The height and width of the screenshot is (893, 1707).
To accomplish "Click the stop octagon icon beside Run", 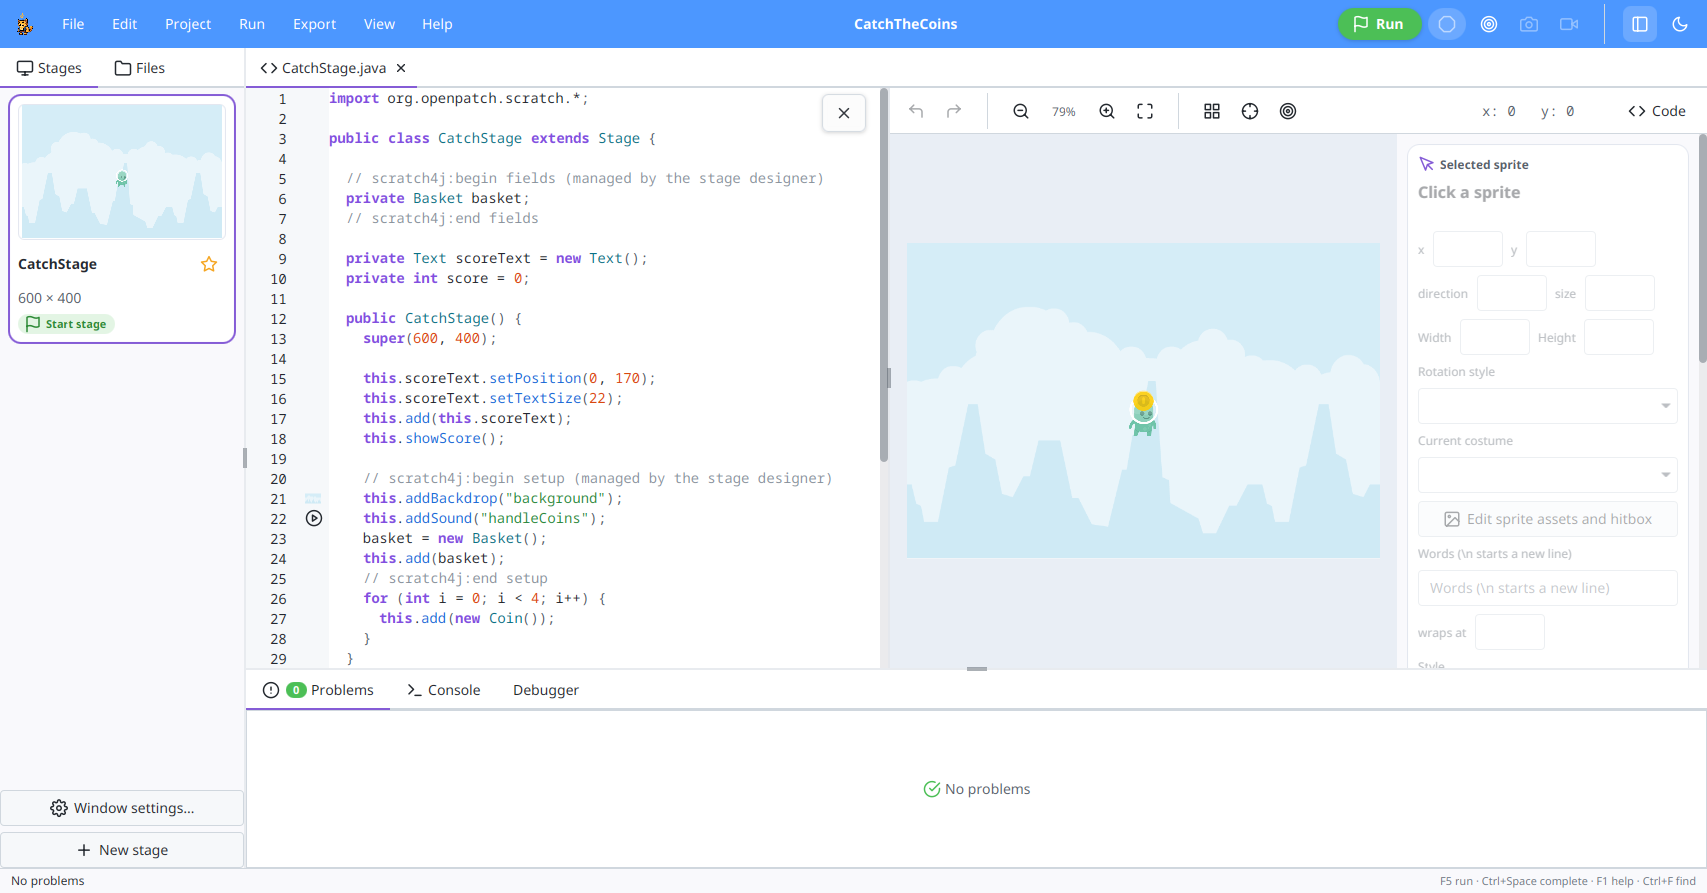I will tap(1447, 24).
